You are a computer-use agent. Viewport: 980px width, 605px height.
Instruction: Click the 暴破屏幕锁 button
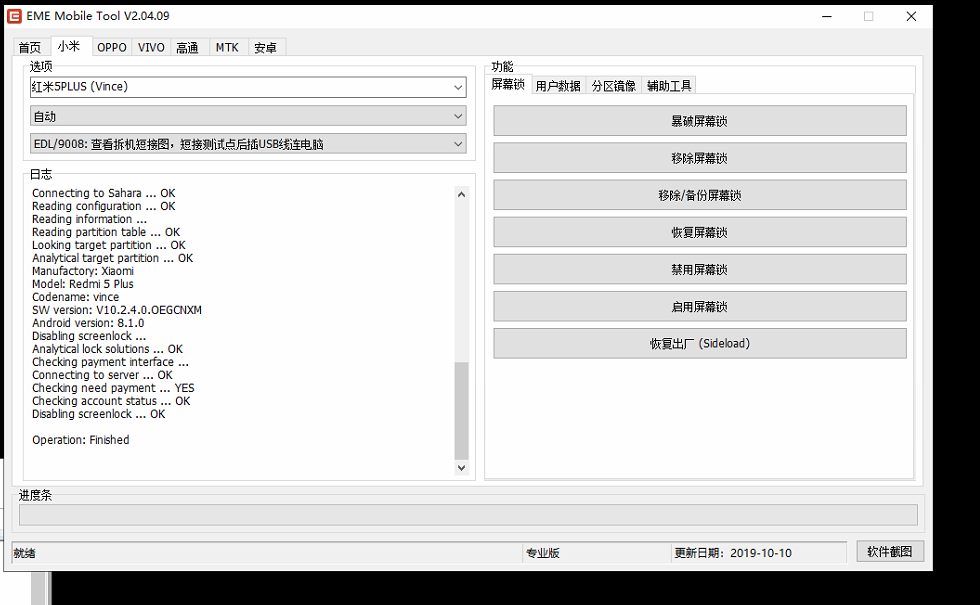click(700, 121)
